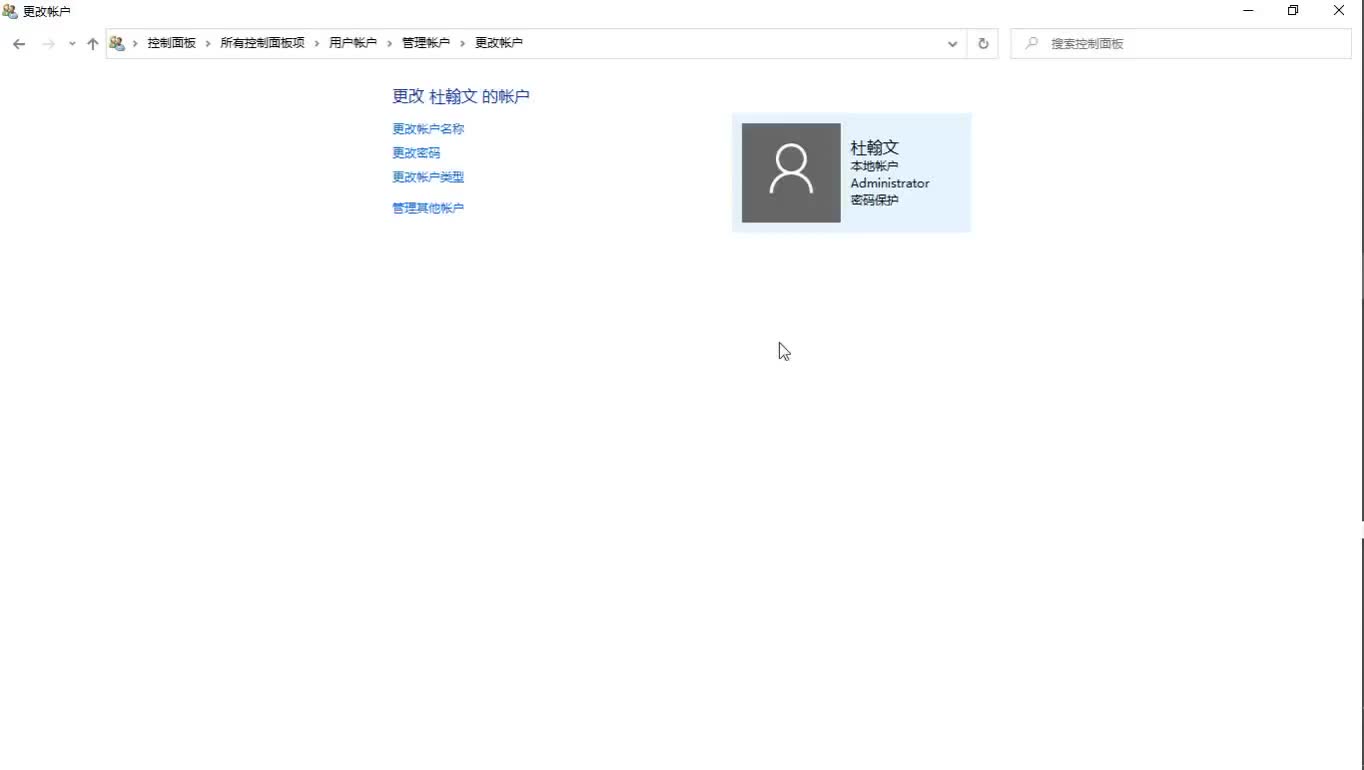Open the recent pages dropdown beside forward arrow
This screenshot has height=770, width=1364.
point(70,43)
